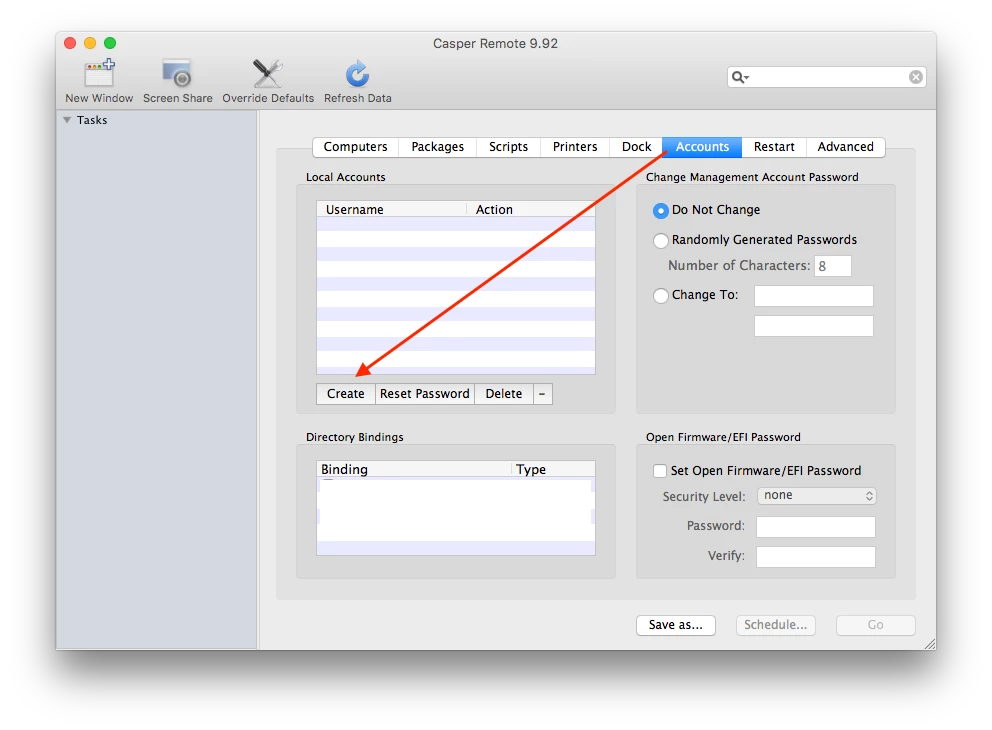
Task: Switch to the Packages tab
Action: [x=437, y=147]
